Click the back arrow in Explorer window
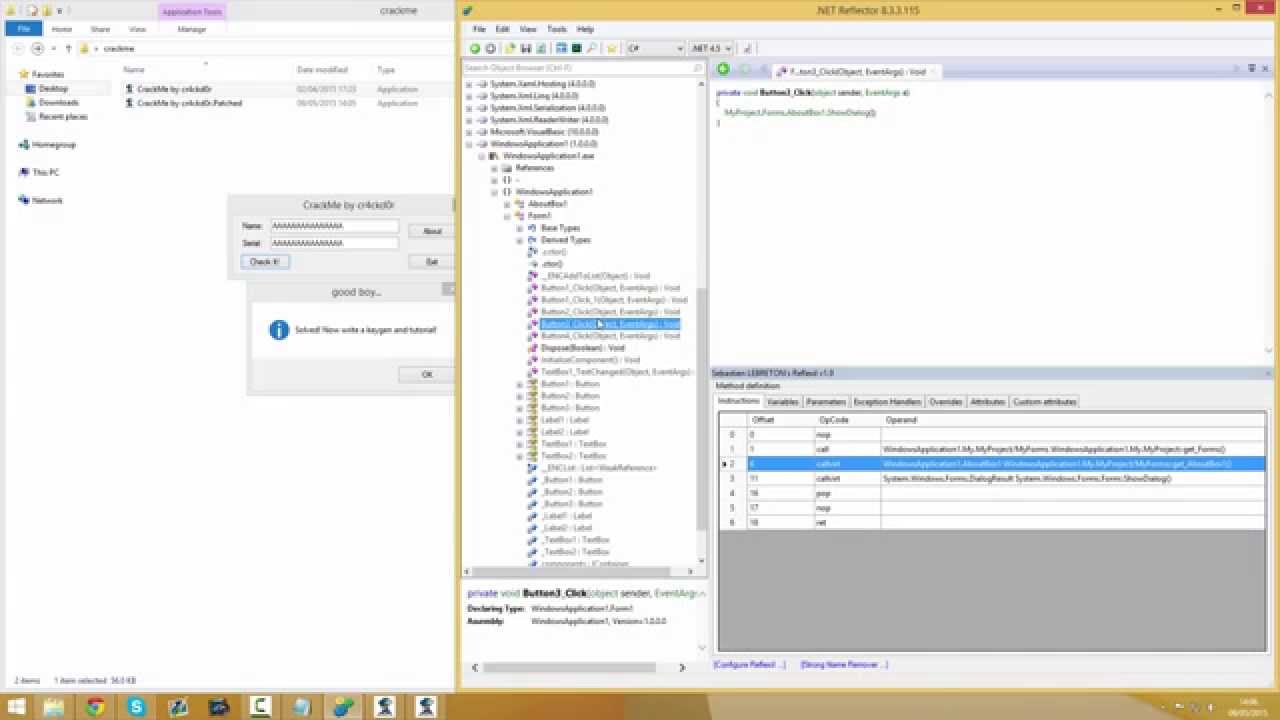The width and height of the screenshot is (1280, 720). pos(19,48)
